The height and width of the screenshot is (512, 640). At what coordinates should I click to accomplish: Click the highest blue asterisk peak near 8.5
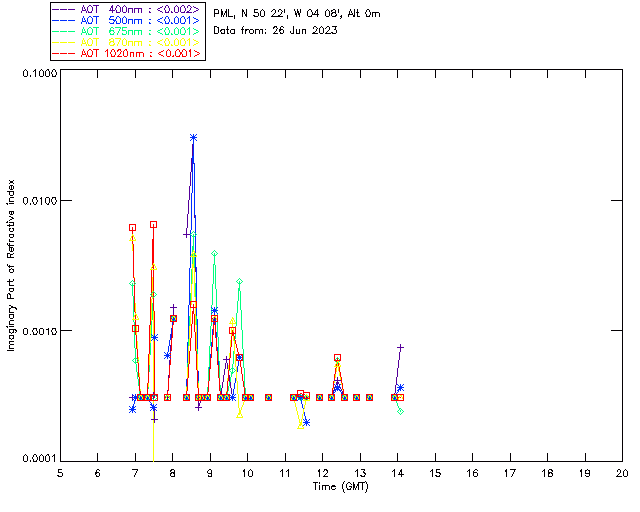[x=193, y=138]
